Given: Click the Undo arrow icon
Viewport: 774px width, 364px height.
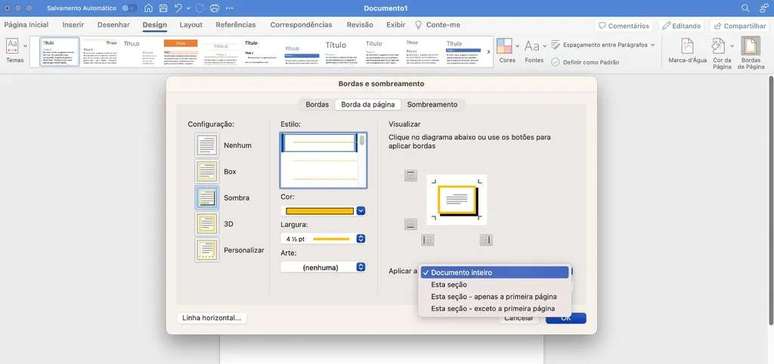Looking at the screenshot, I should pyautogui.click(x=179, y=8).
